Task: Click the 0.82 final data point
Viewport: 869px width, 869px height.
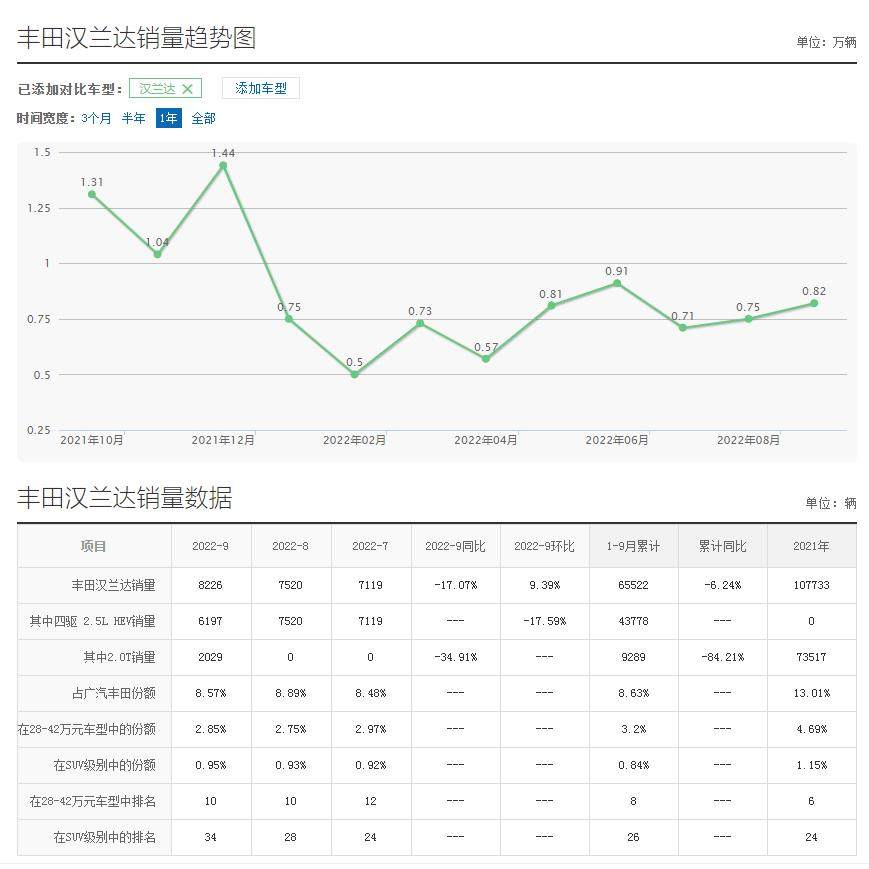Action: coord(814,303)
